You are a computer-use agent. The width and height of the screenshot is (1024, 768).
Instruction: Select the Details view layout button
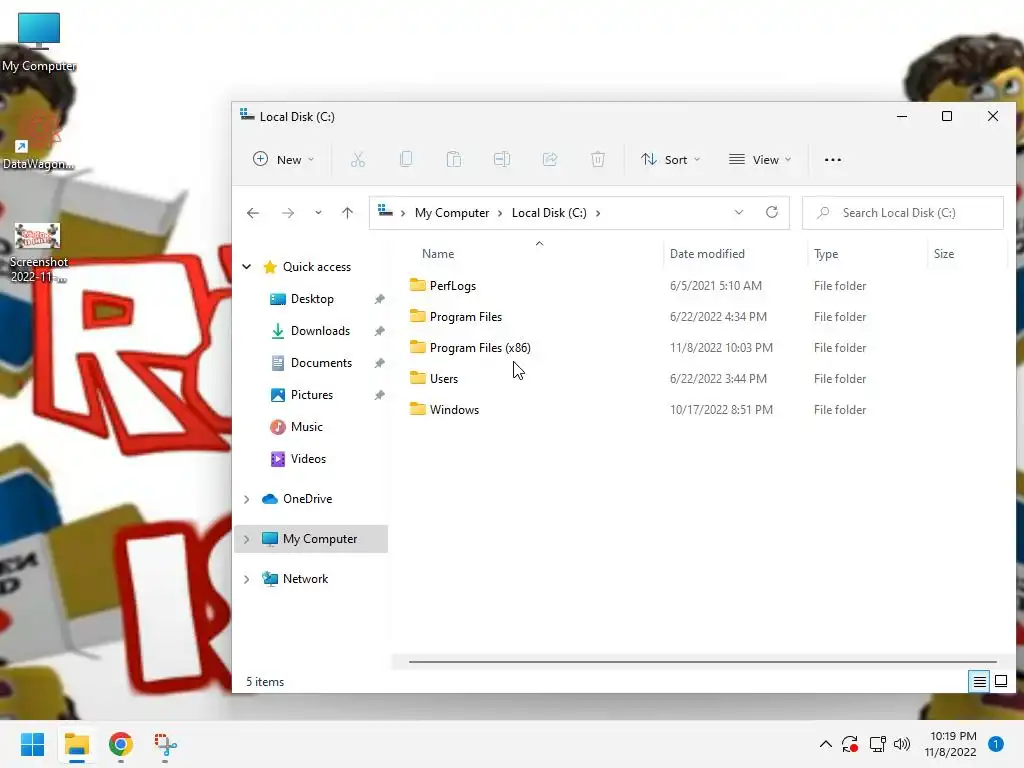click(x=980, y=682)
